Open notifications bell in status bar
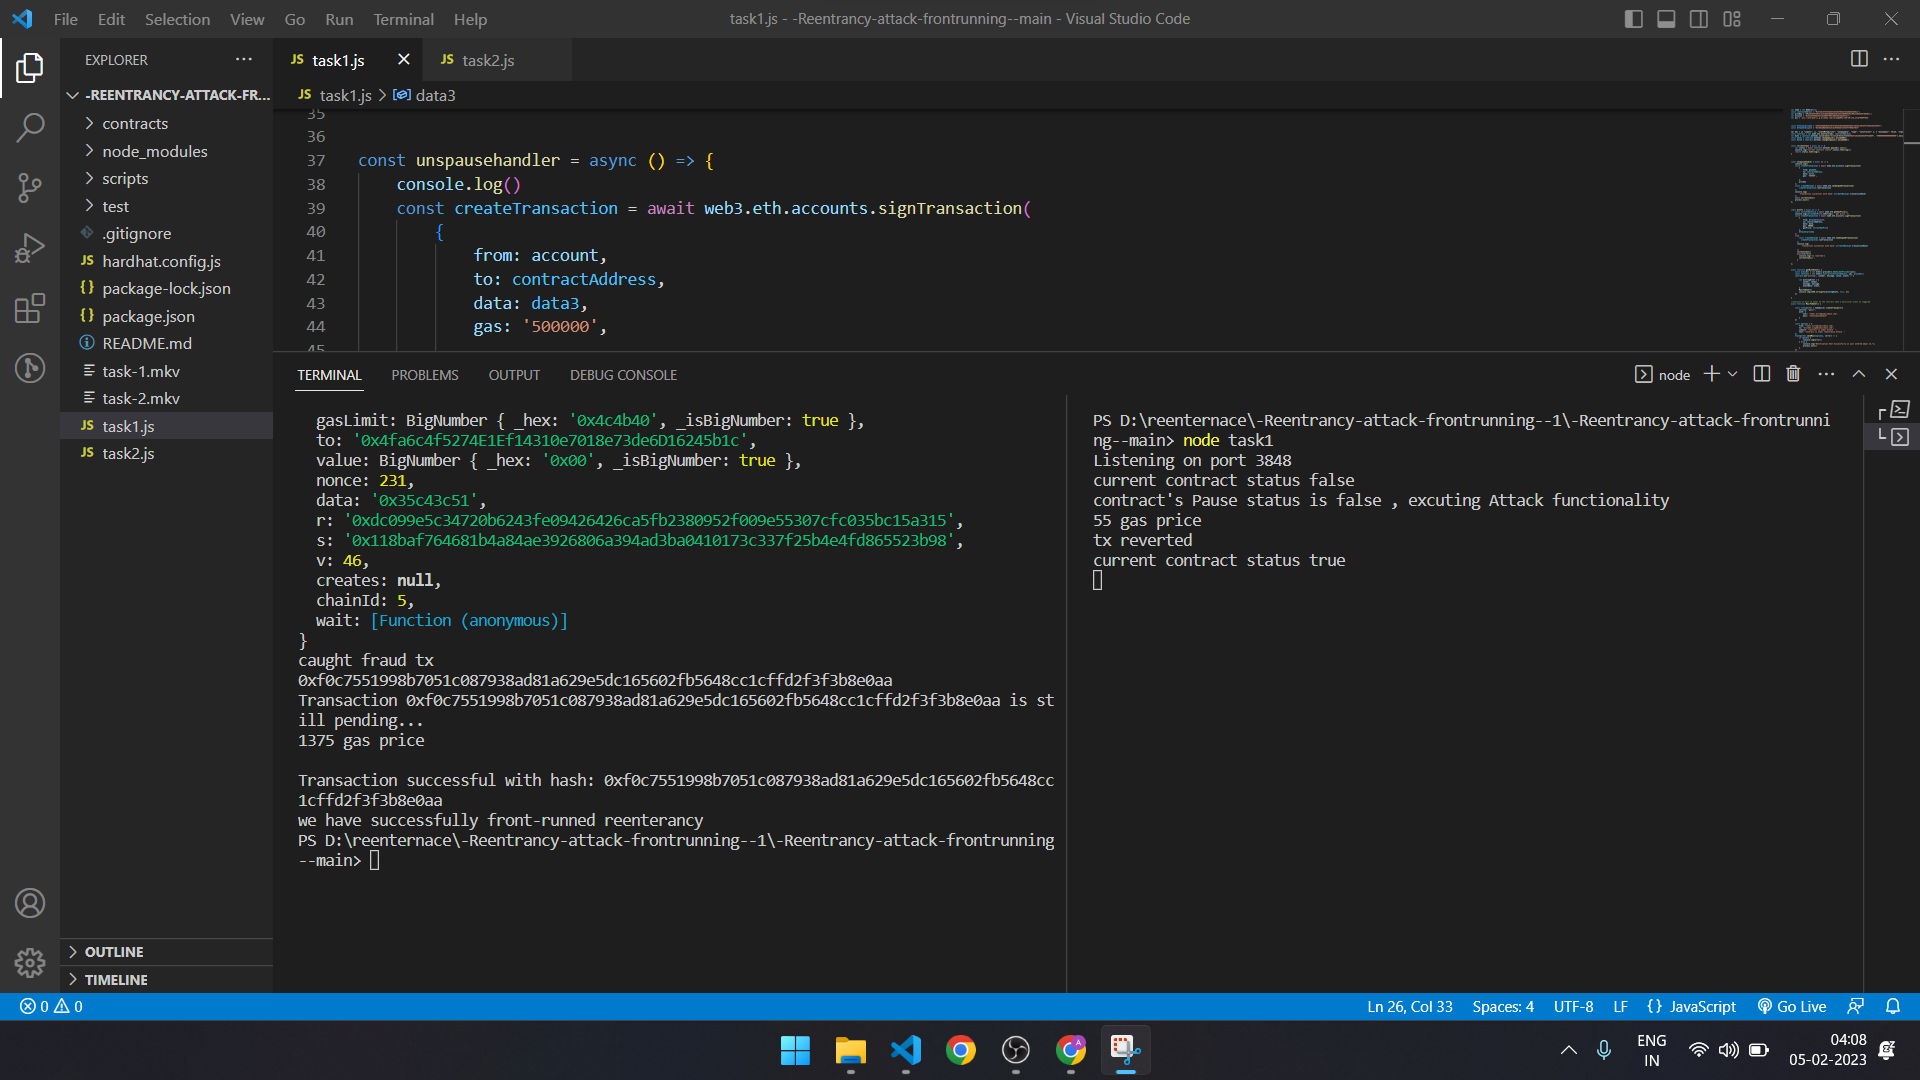The height and width of the screenshot is (1080, 1920). [1893, 1006]
